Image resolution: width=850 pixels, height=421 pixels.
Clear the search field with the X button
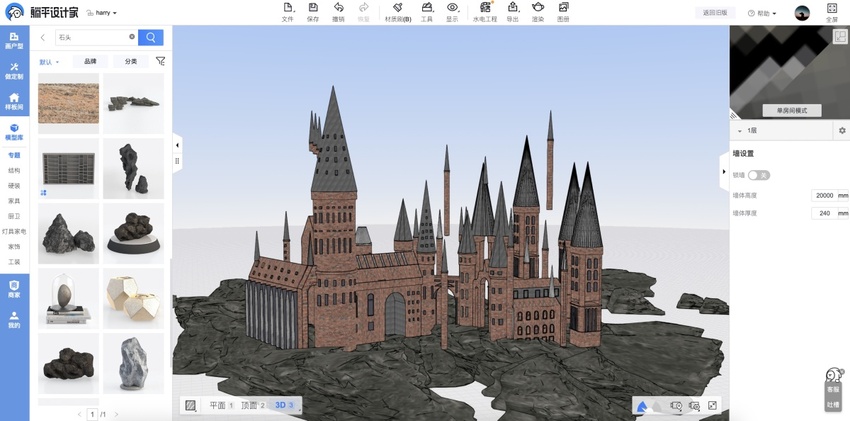(132, 37)
